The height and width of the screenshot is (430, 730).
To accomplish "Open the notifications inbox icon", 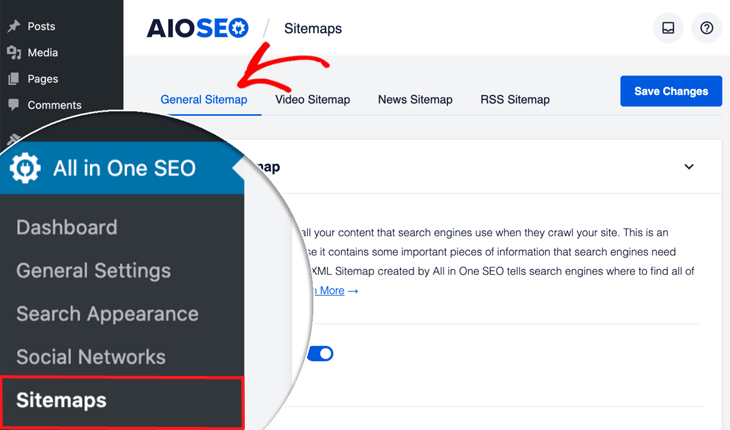I will [x=668, y=28].
